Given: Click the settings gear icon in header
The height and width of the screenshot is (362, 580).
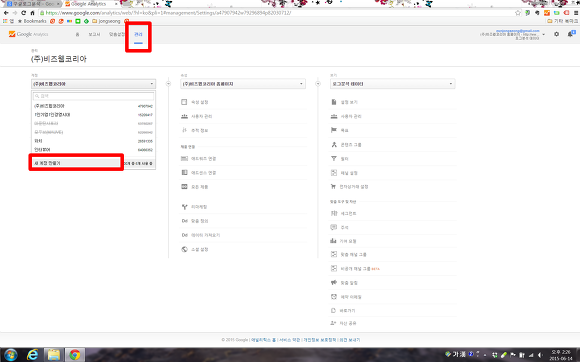Looking at the screenshot, I should 556,34.
